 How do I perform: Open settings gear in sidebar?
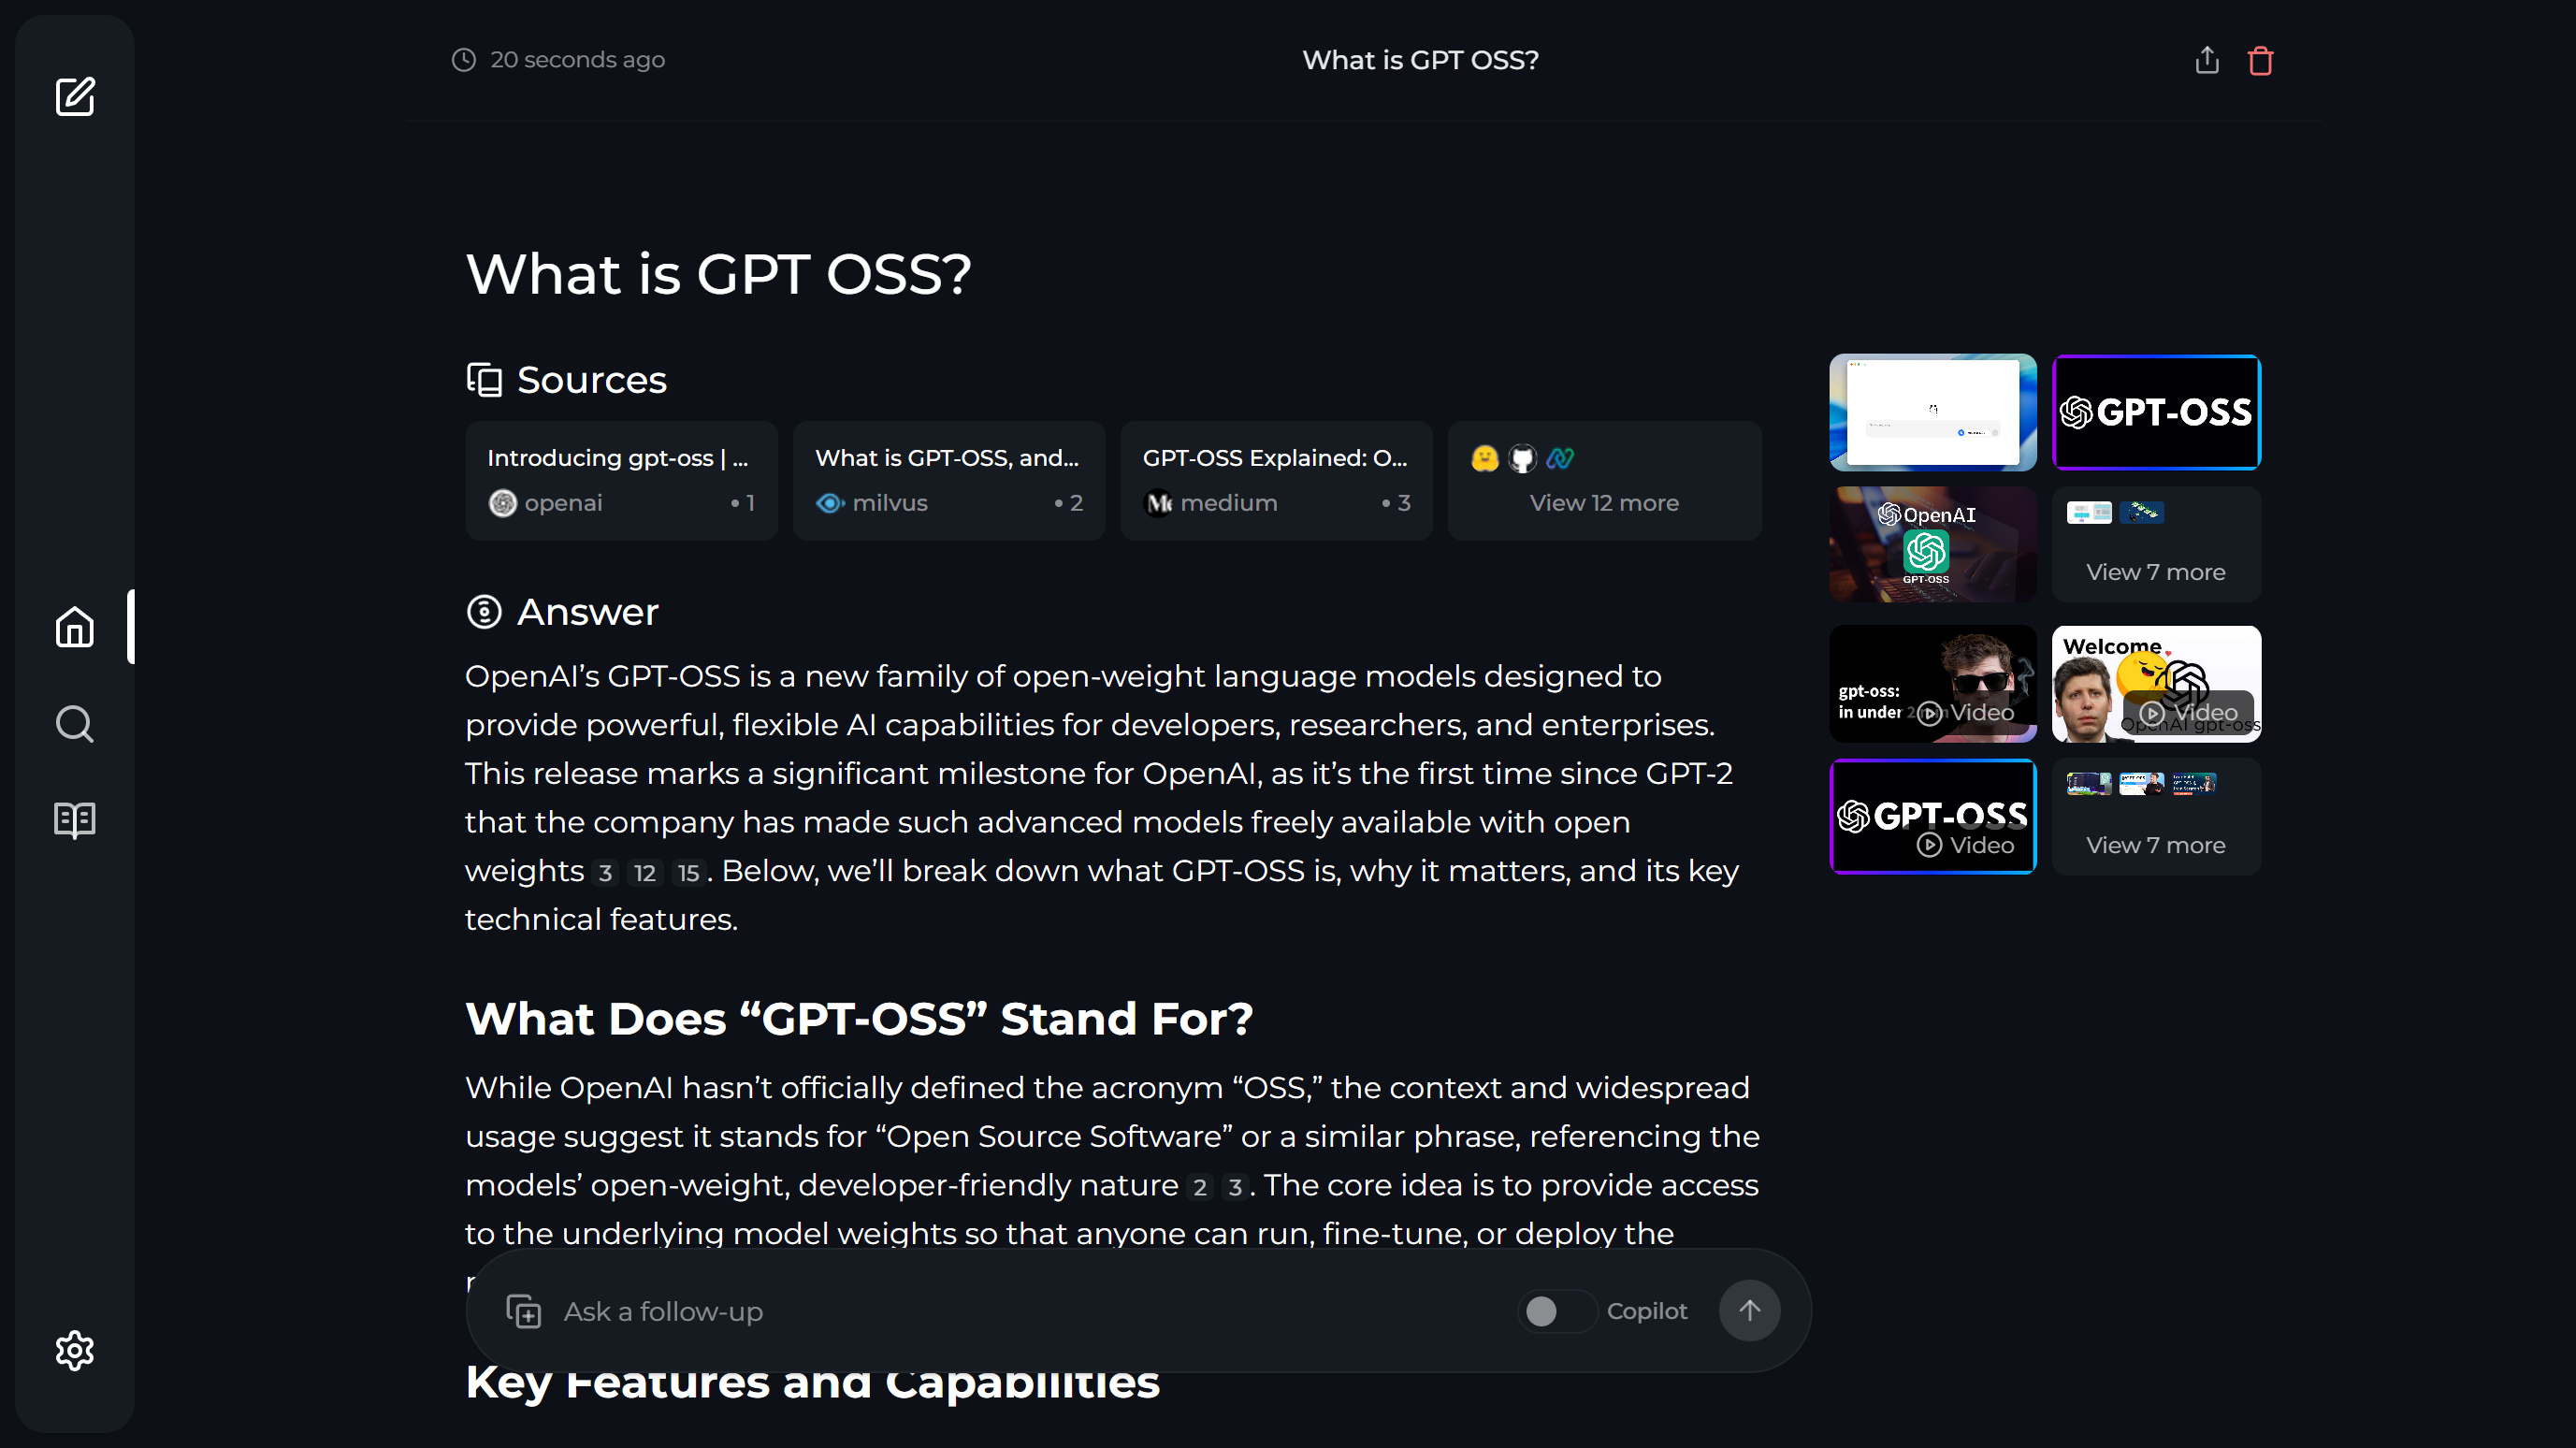coord(75,1350)
